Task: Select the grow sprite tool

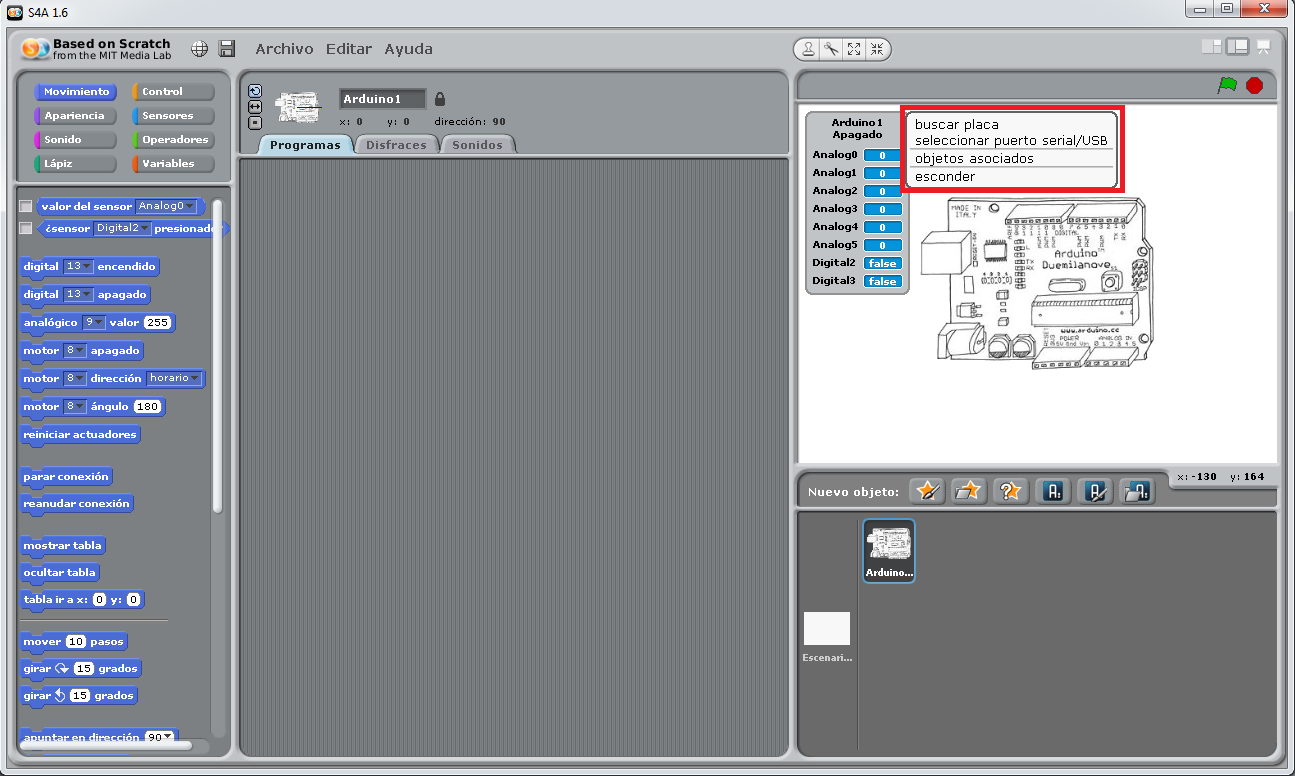Action: coord(854,49)
